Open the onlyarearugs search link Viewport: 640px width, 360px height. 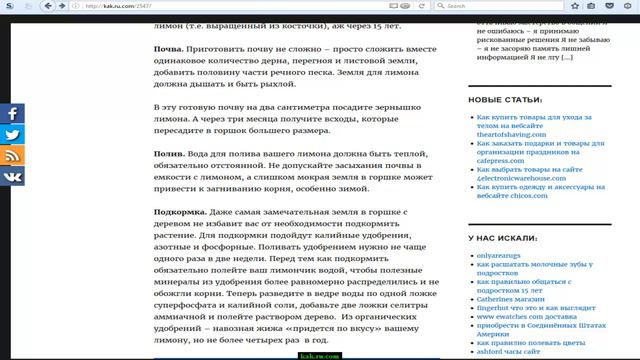pos(498,256)
